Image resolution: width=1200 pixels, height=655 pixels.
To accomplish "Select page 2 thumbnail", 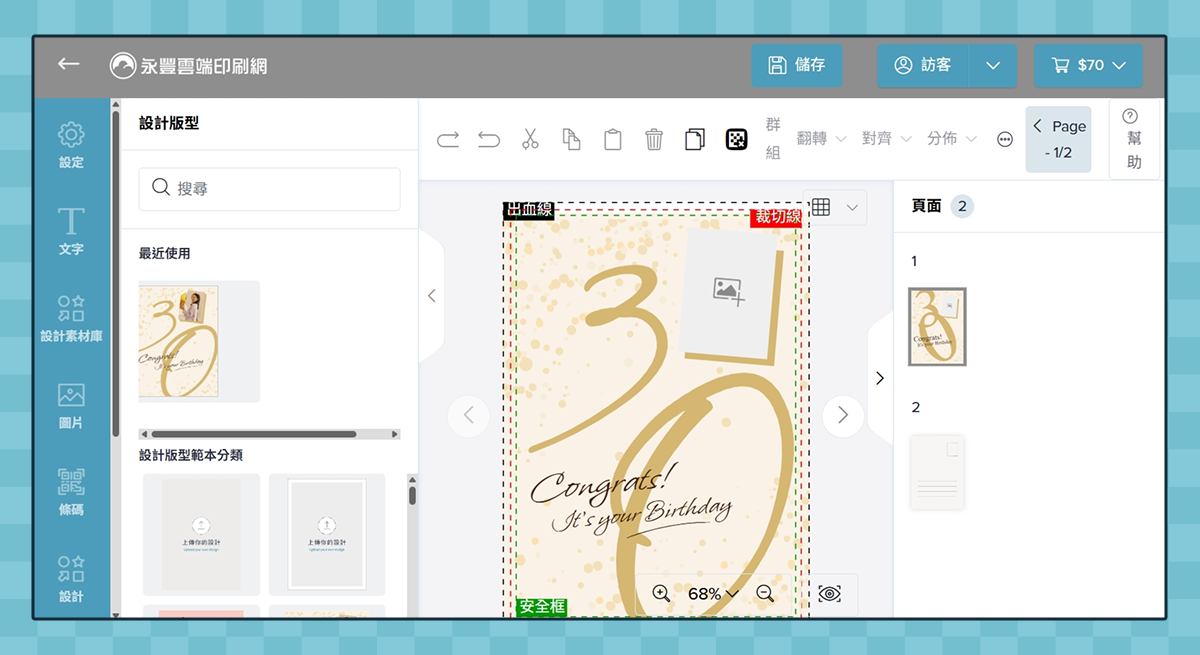I will pyautogui.click(x=938, y=472).
